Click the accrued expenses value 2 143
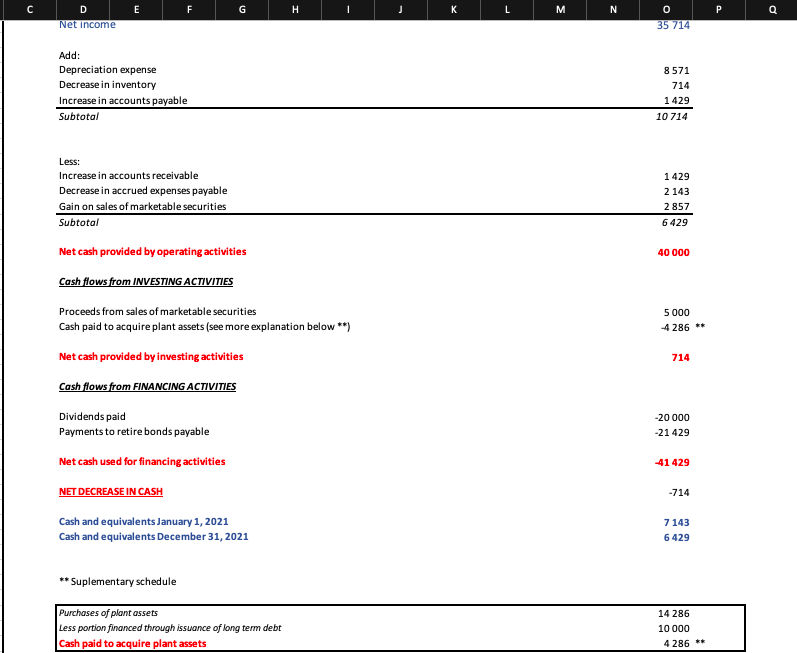The width and height of the screenshot is (797, 653). 677,192
